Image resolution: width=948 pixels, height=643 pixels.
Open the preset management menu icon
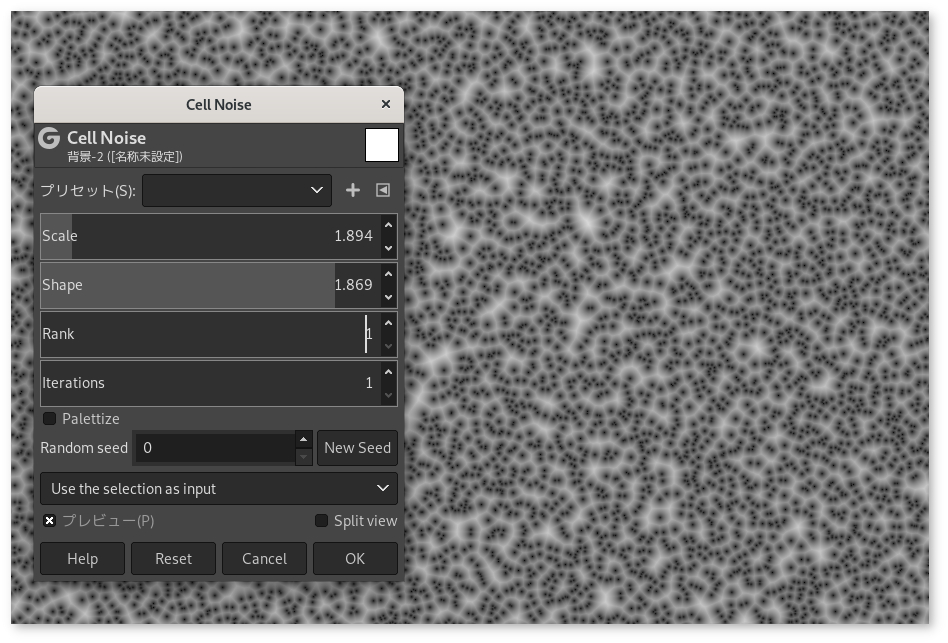383,190
